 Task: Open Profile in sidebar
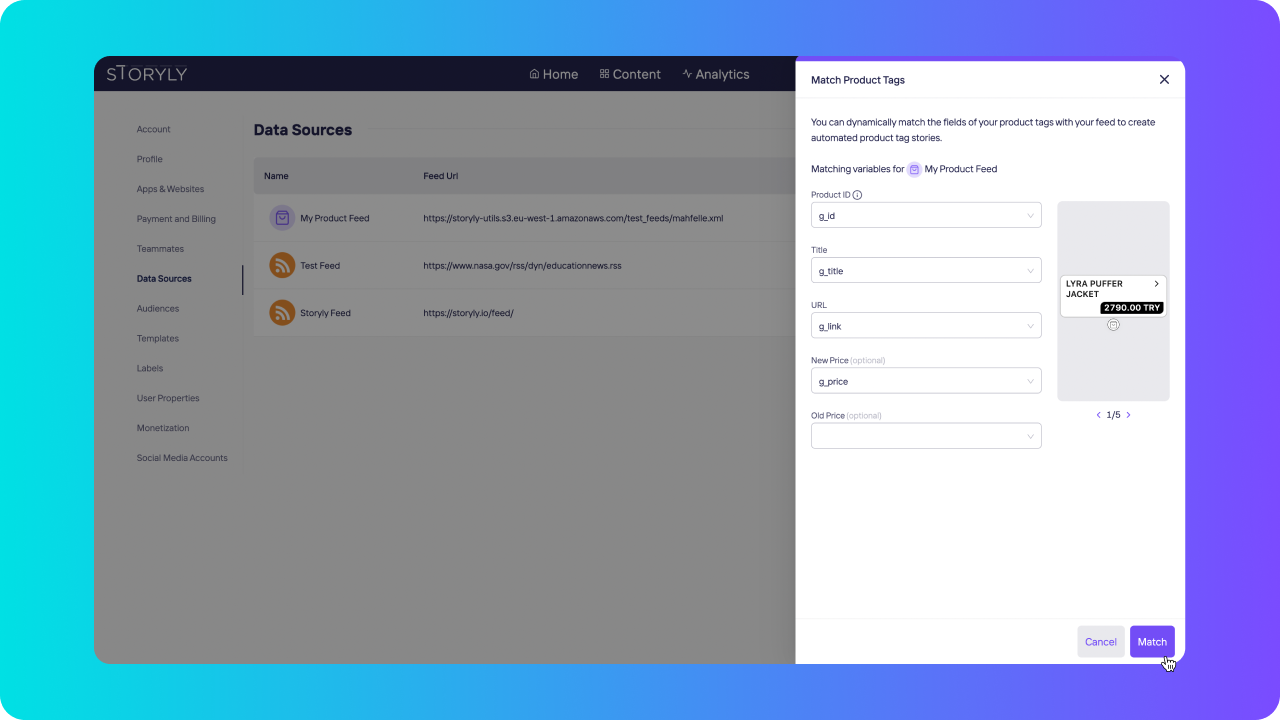pyautogui.click(x=150, y=159)
